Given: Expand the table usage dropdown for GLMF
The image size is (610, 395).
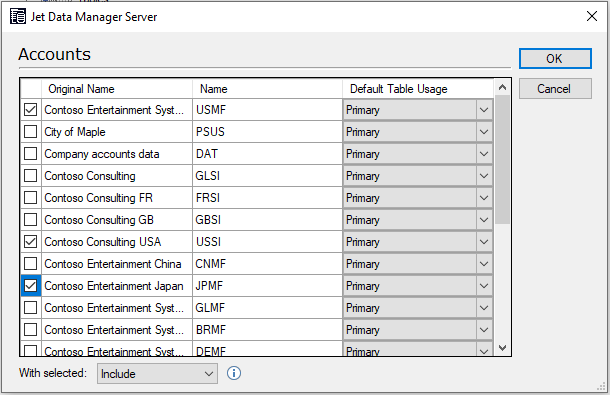Looking at the screenshot, I should pos(484,308).
